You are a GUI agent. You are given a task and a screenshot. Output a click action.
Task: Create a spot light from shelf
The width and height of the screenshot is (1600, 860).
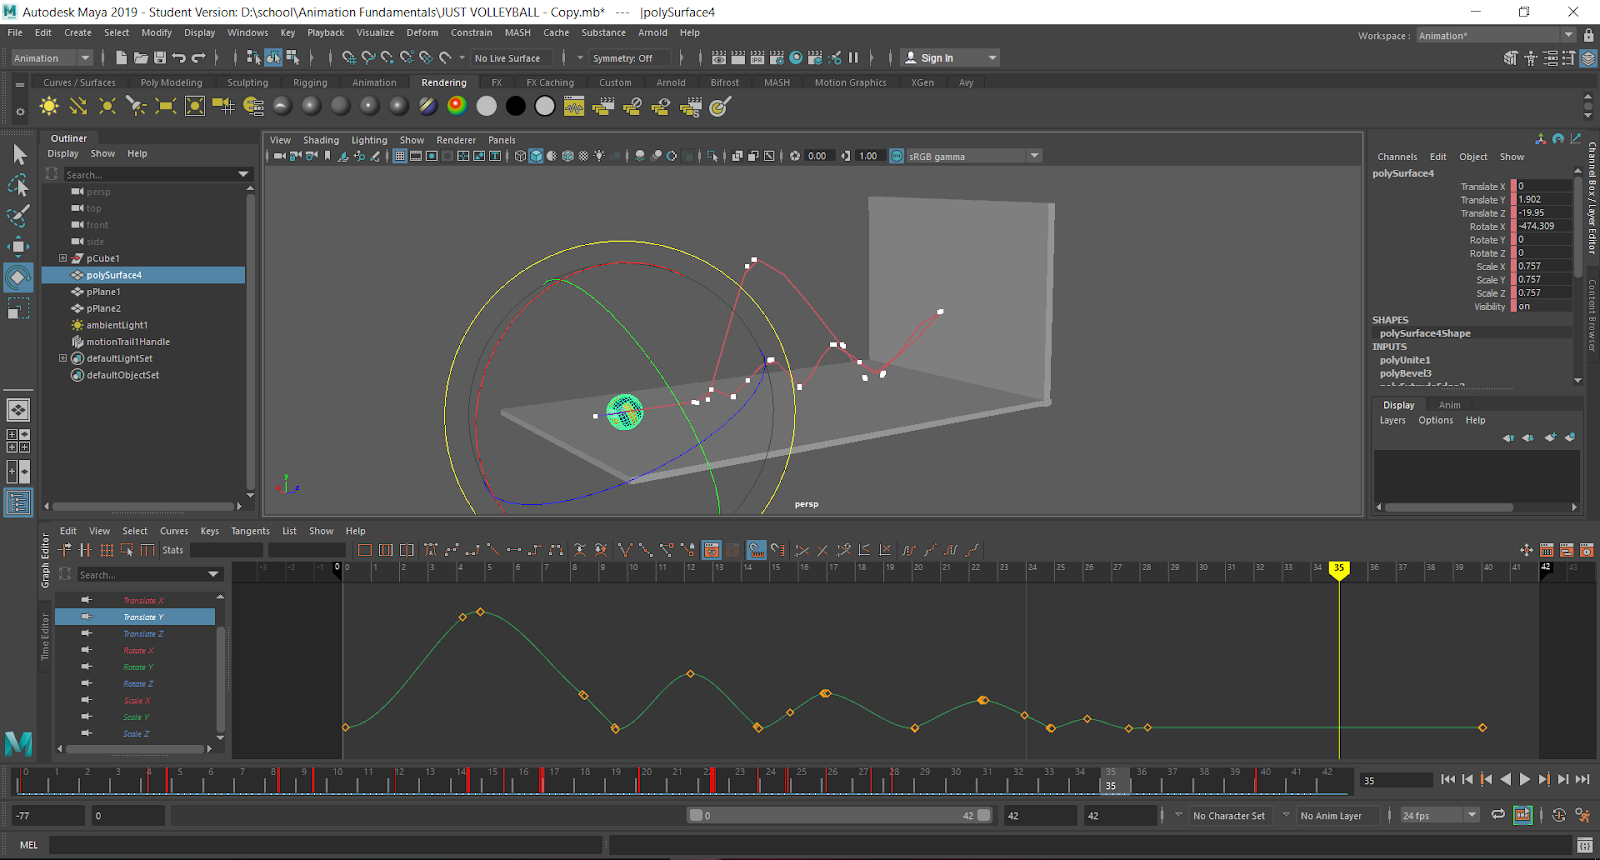pos(136,106)
